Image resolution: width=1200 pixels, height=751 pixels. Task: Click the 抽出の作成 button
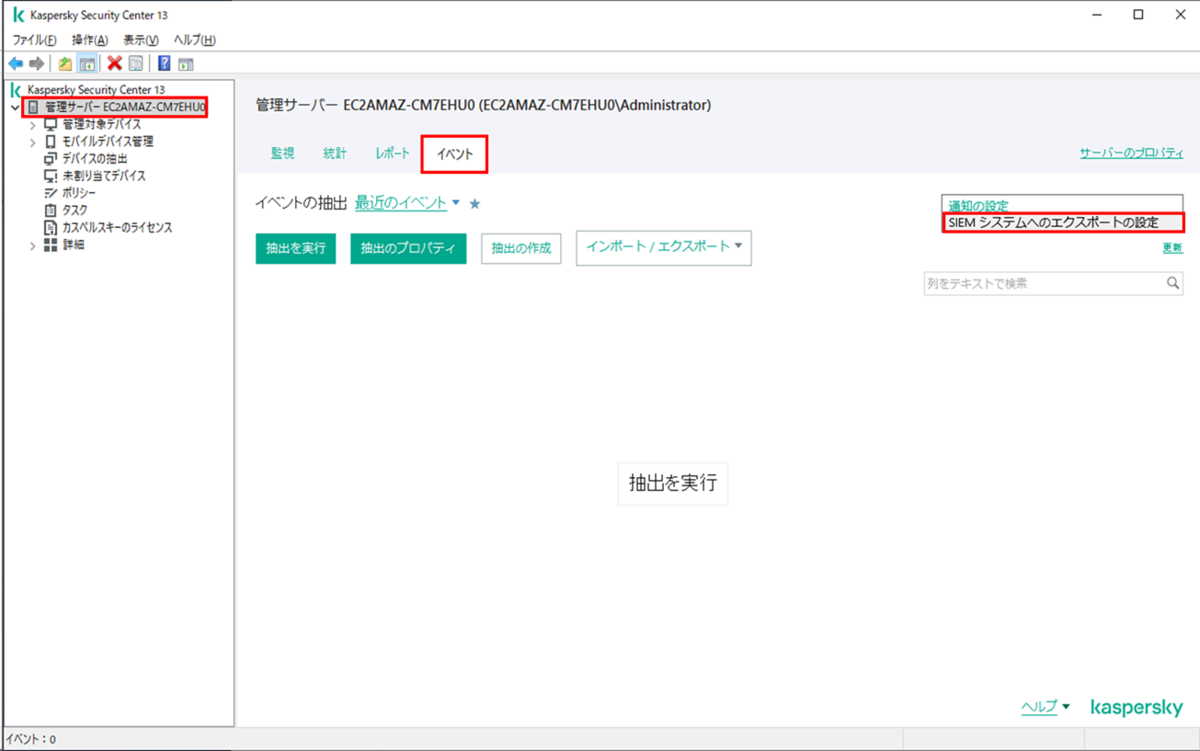pyautogui.click(x=521, y=248)
